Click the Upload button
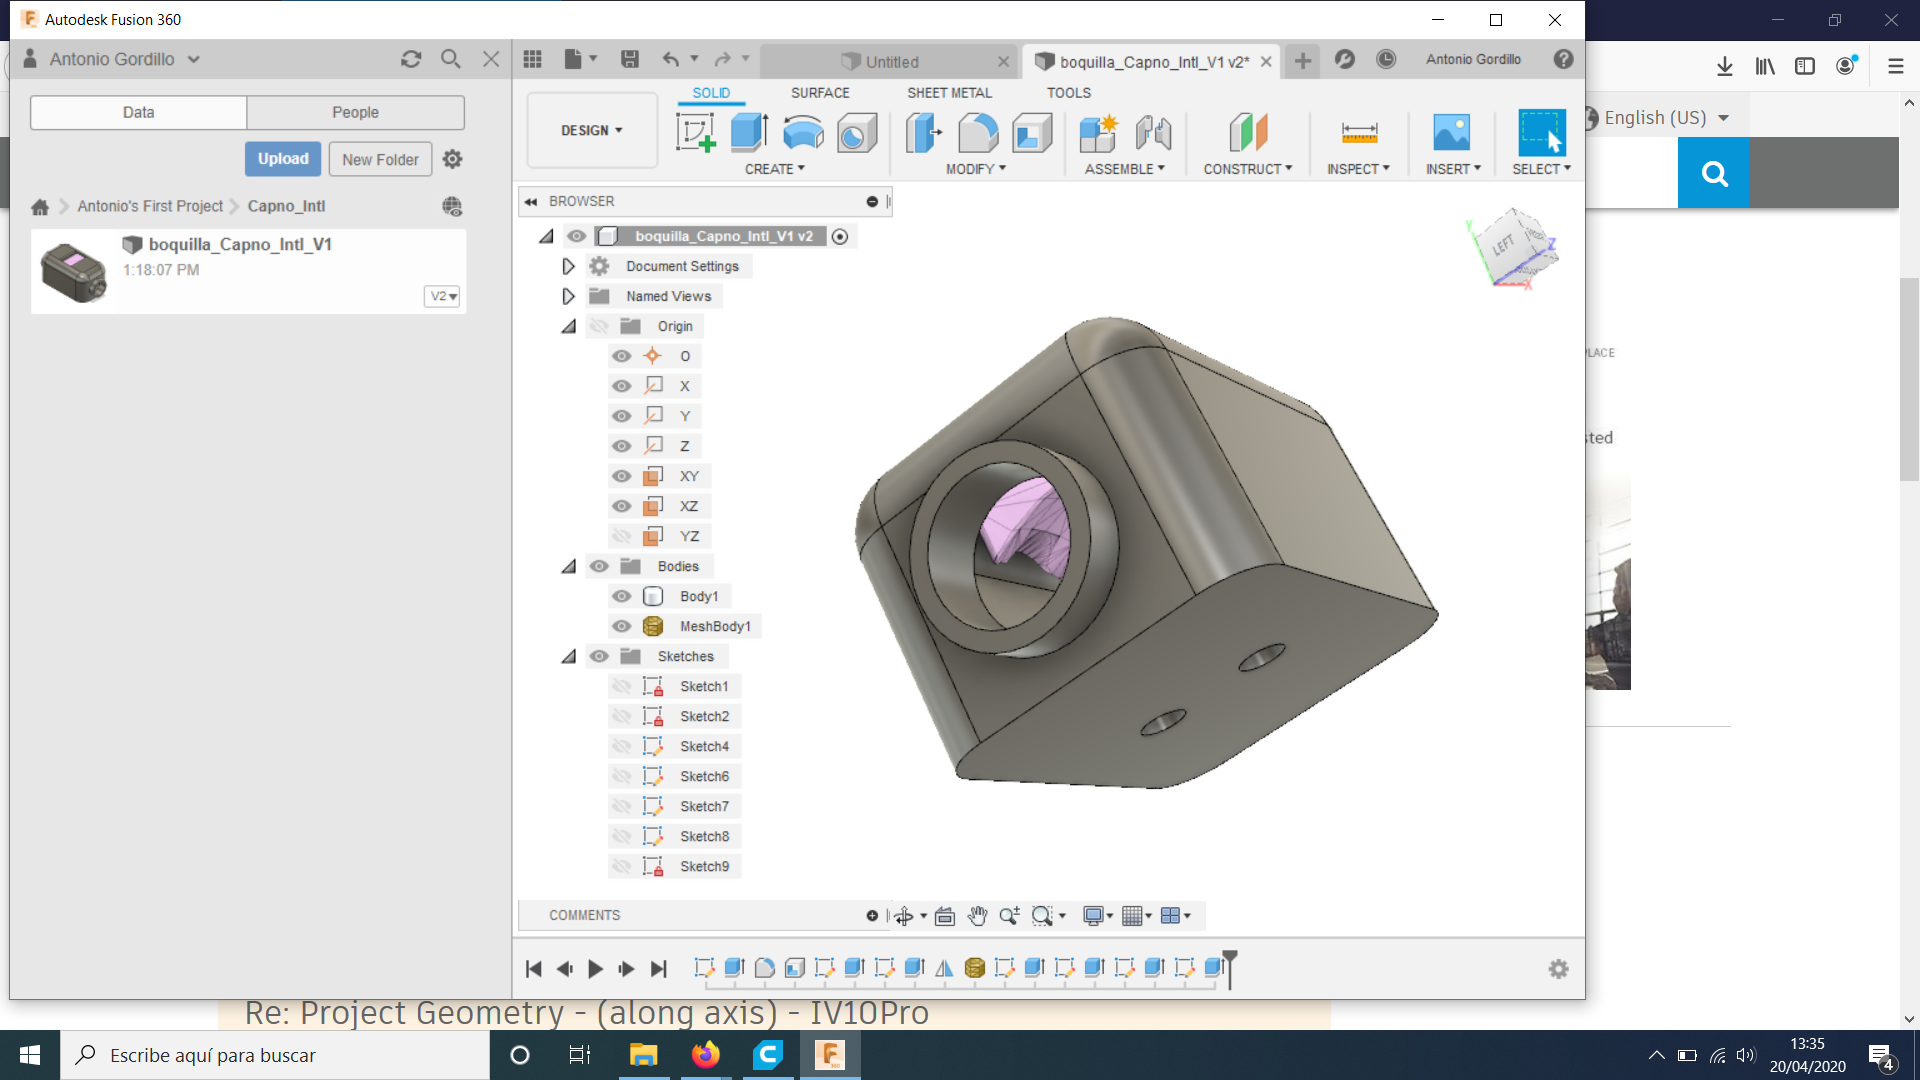The width and height of the screenshot is (1920, 1080). 283,159
